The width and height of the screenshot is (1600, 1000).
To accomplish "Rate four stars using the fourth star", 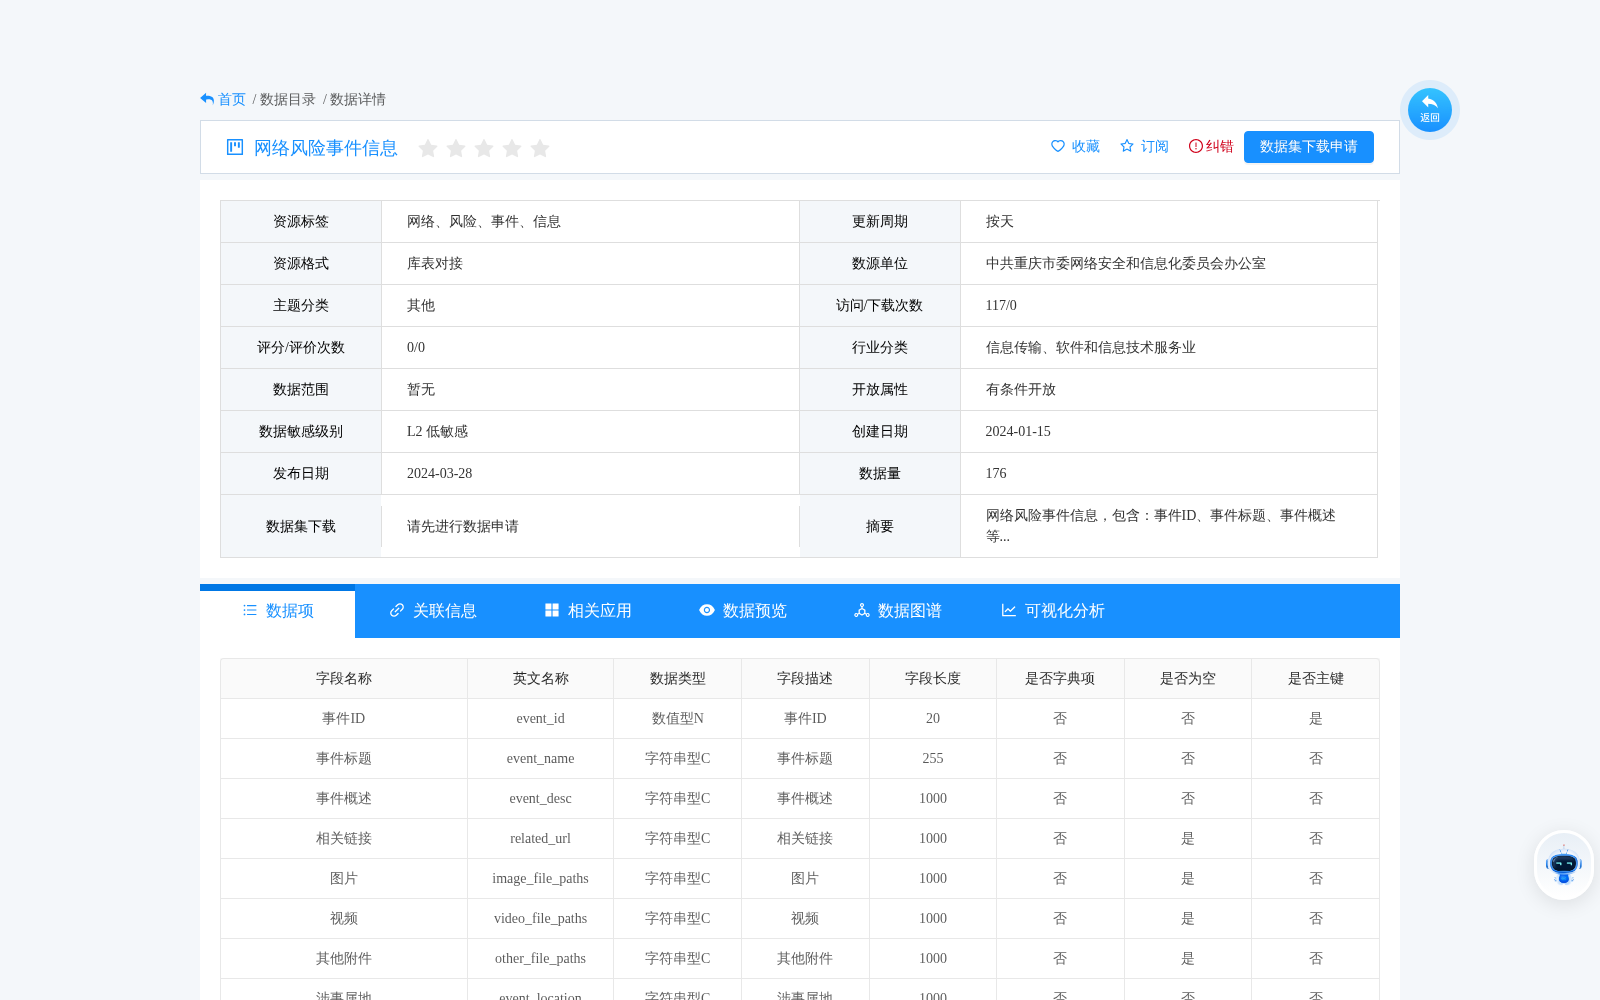I will click(x=512, y=148).
